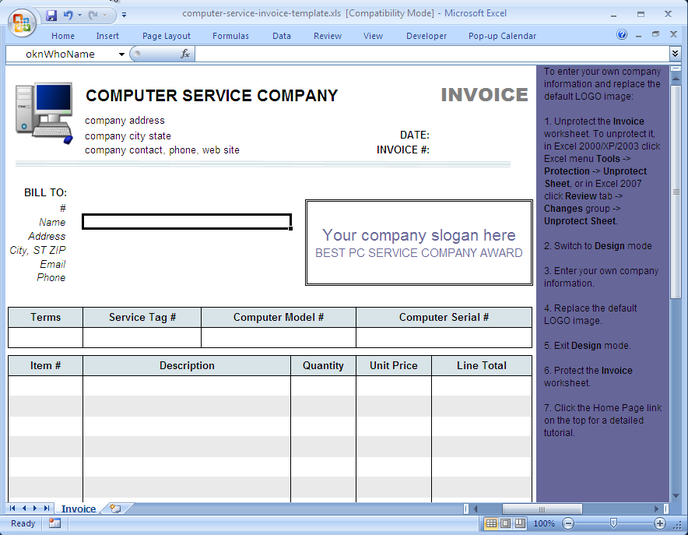Go to next sheet navigation arrow

pos(35,508)
